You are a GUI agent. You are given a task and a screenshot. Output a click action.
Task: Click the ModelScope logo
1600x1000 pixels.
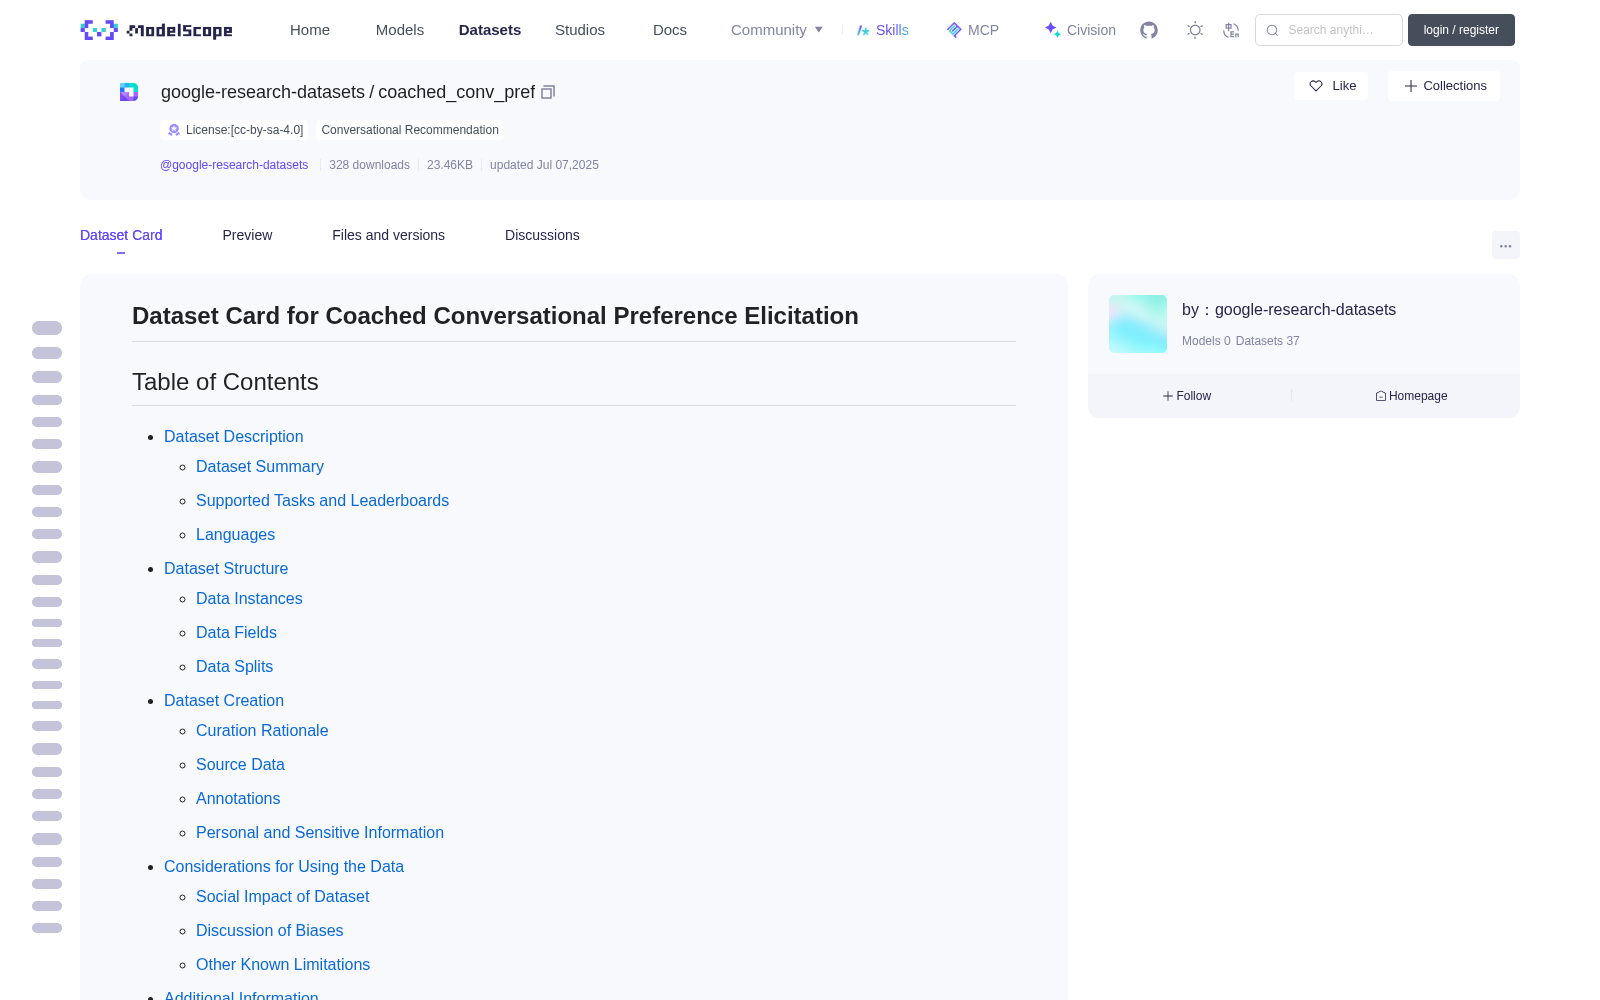(x=157, y=30)
